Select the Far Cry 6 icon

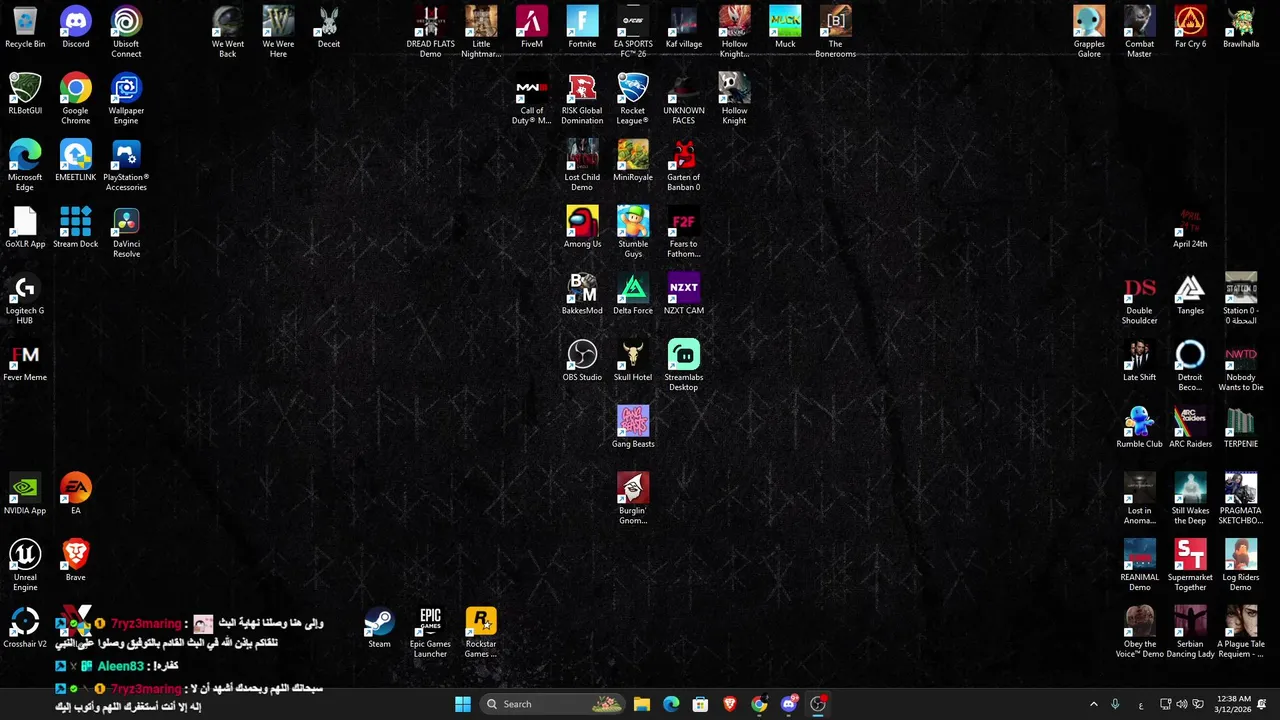coord(1190,27)
